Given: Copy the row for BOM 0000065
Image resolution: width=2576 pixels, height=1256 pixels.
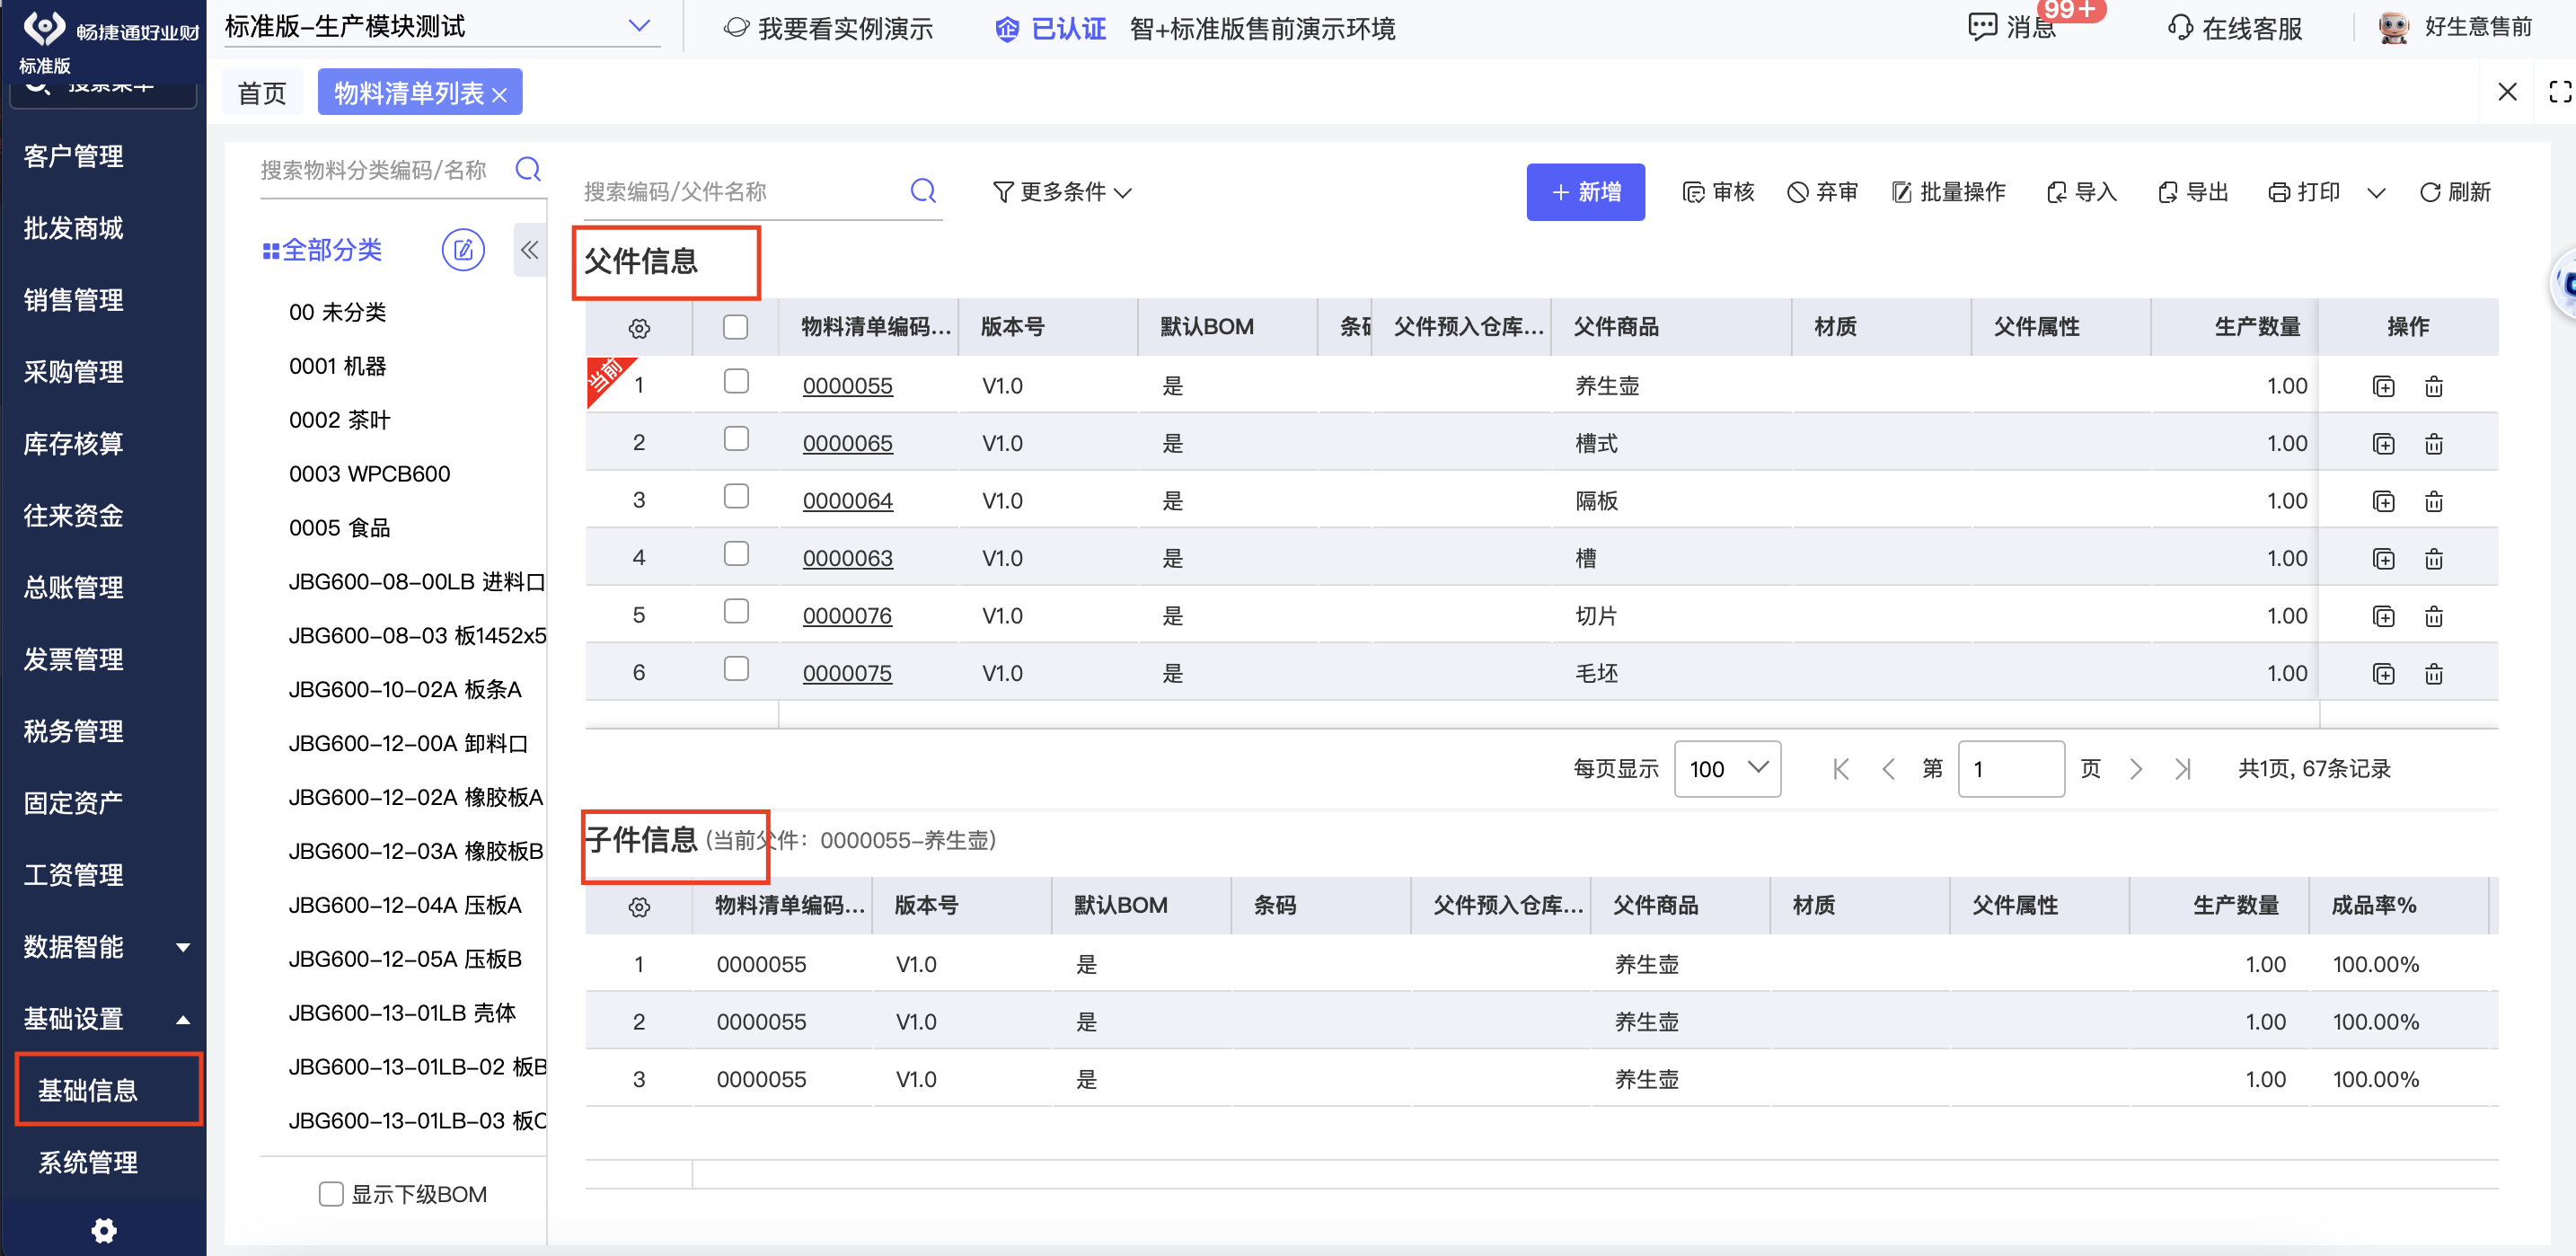Looking at the screenshot, I should 2383,443.
